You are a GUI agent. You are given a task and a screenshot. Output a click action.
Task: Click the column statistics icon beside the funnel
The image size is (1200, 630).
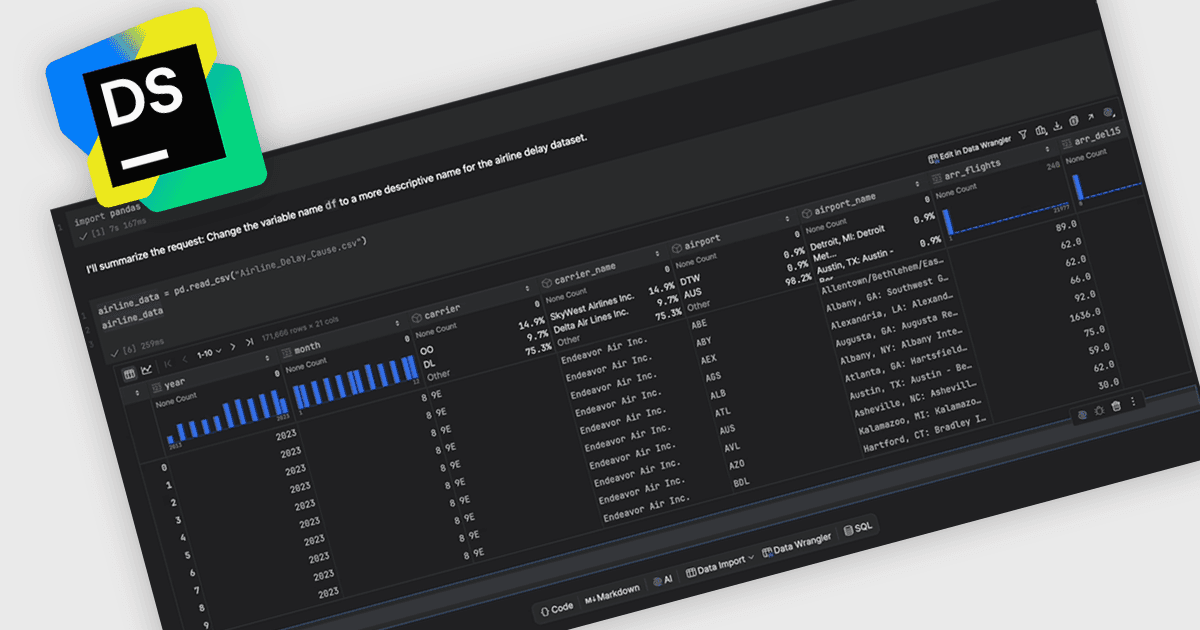tap(1040, 130)
